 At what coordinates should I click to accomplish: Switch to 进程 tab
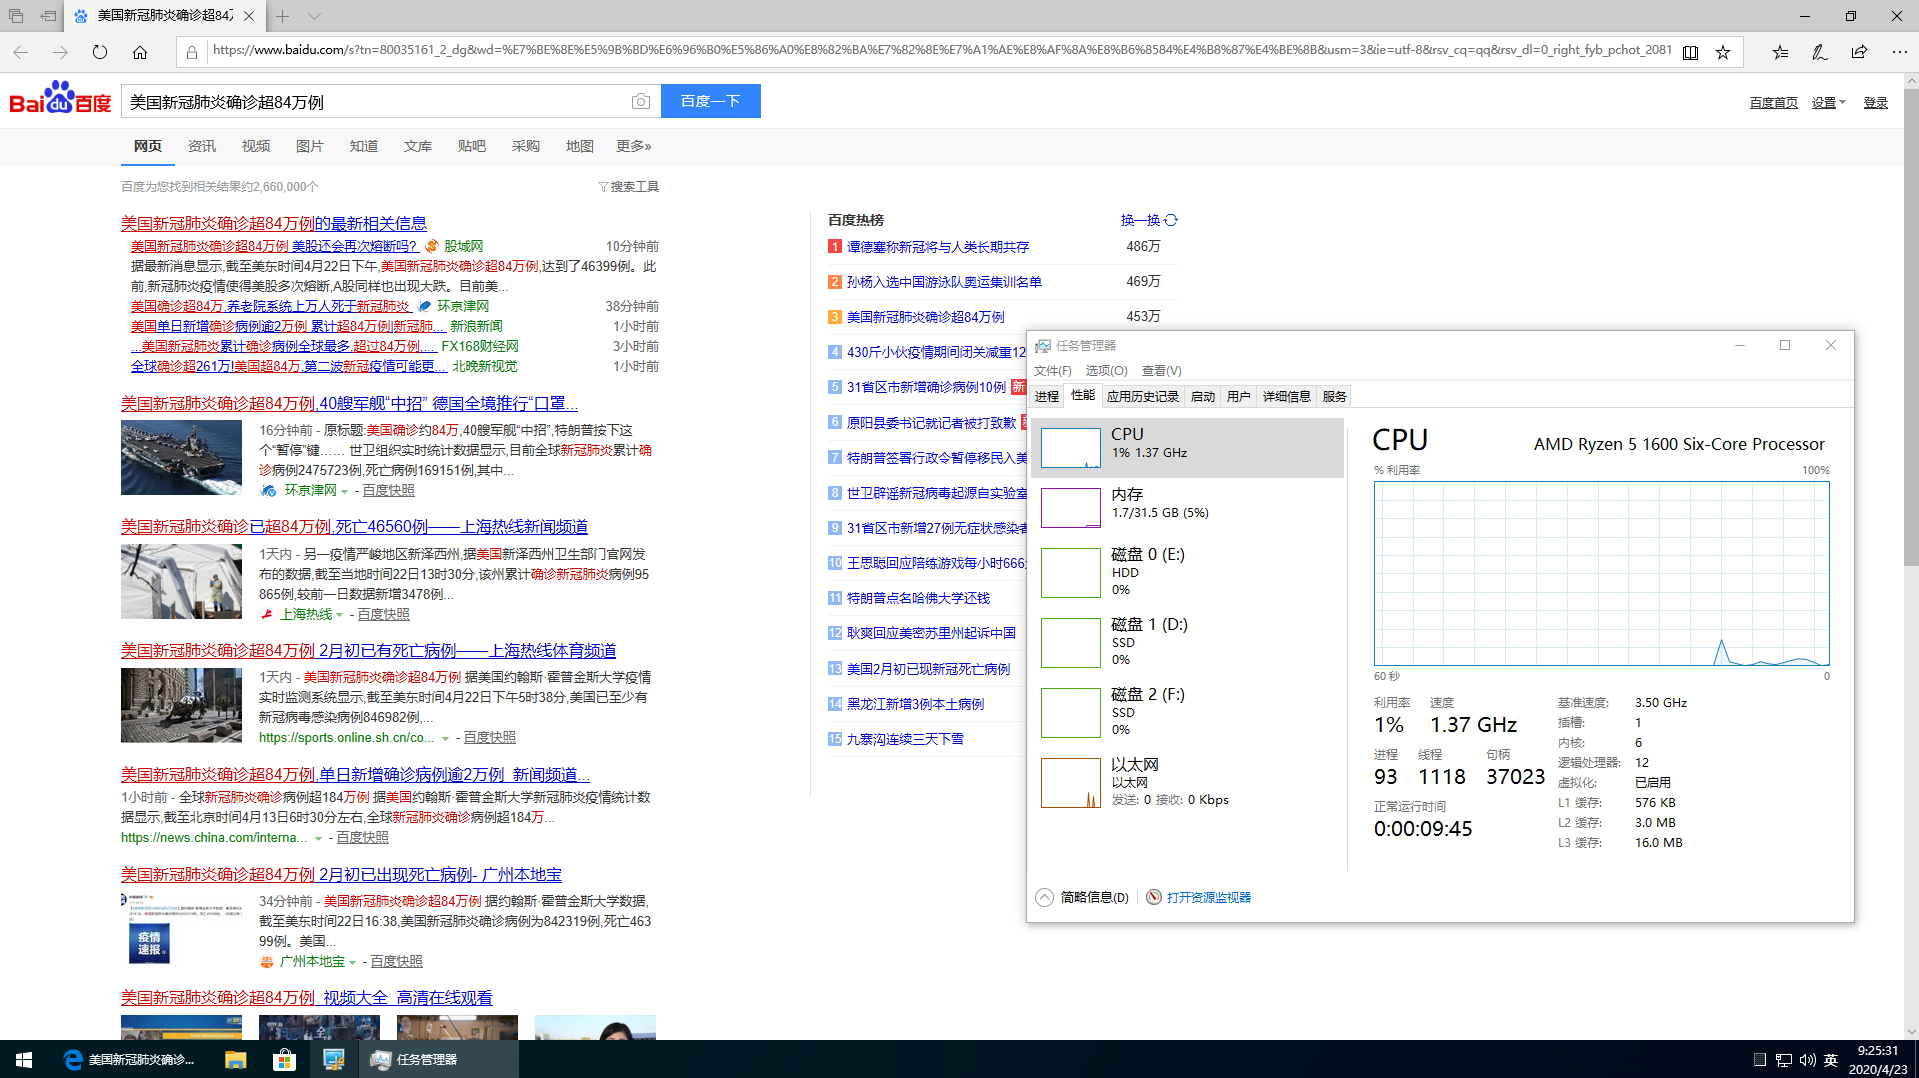(x=1047, y=397)
